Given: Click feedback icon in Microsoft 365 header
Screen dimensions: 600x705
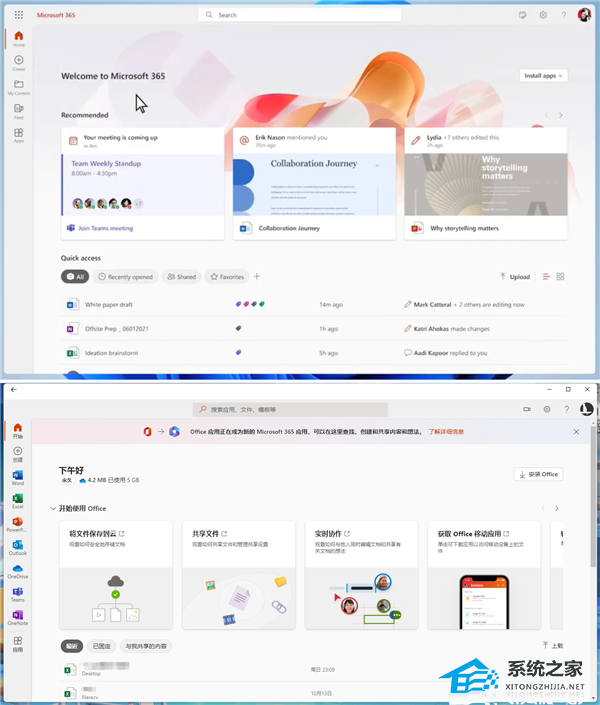Looking at the screenshot, I should pos(522,15).
